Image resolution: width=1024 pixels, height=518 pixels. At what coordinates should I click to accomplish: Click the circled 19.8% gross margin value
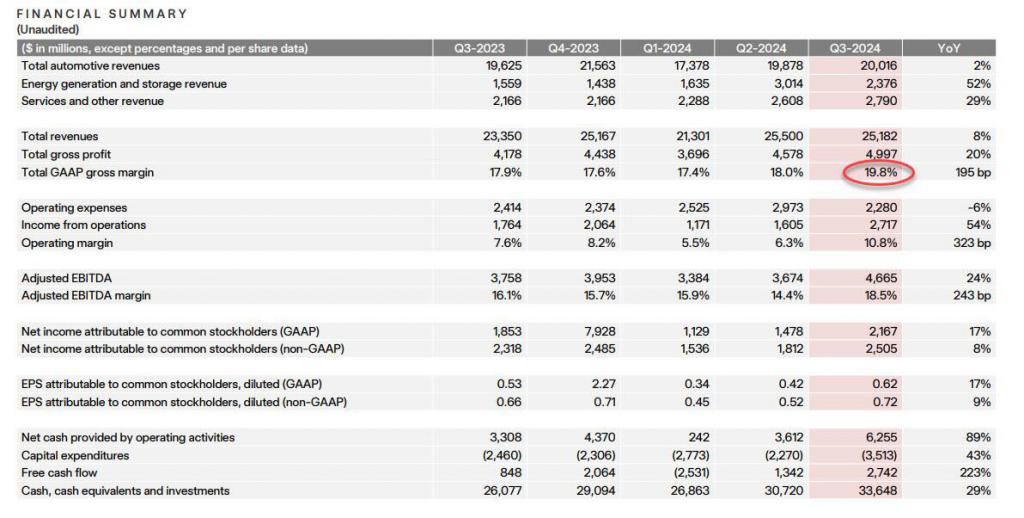(880, 172)
